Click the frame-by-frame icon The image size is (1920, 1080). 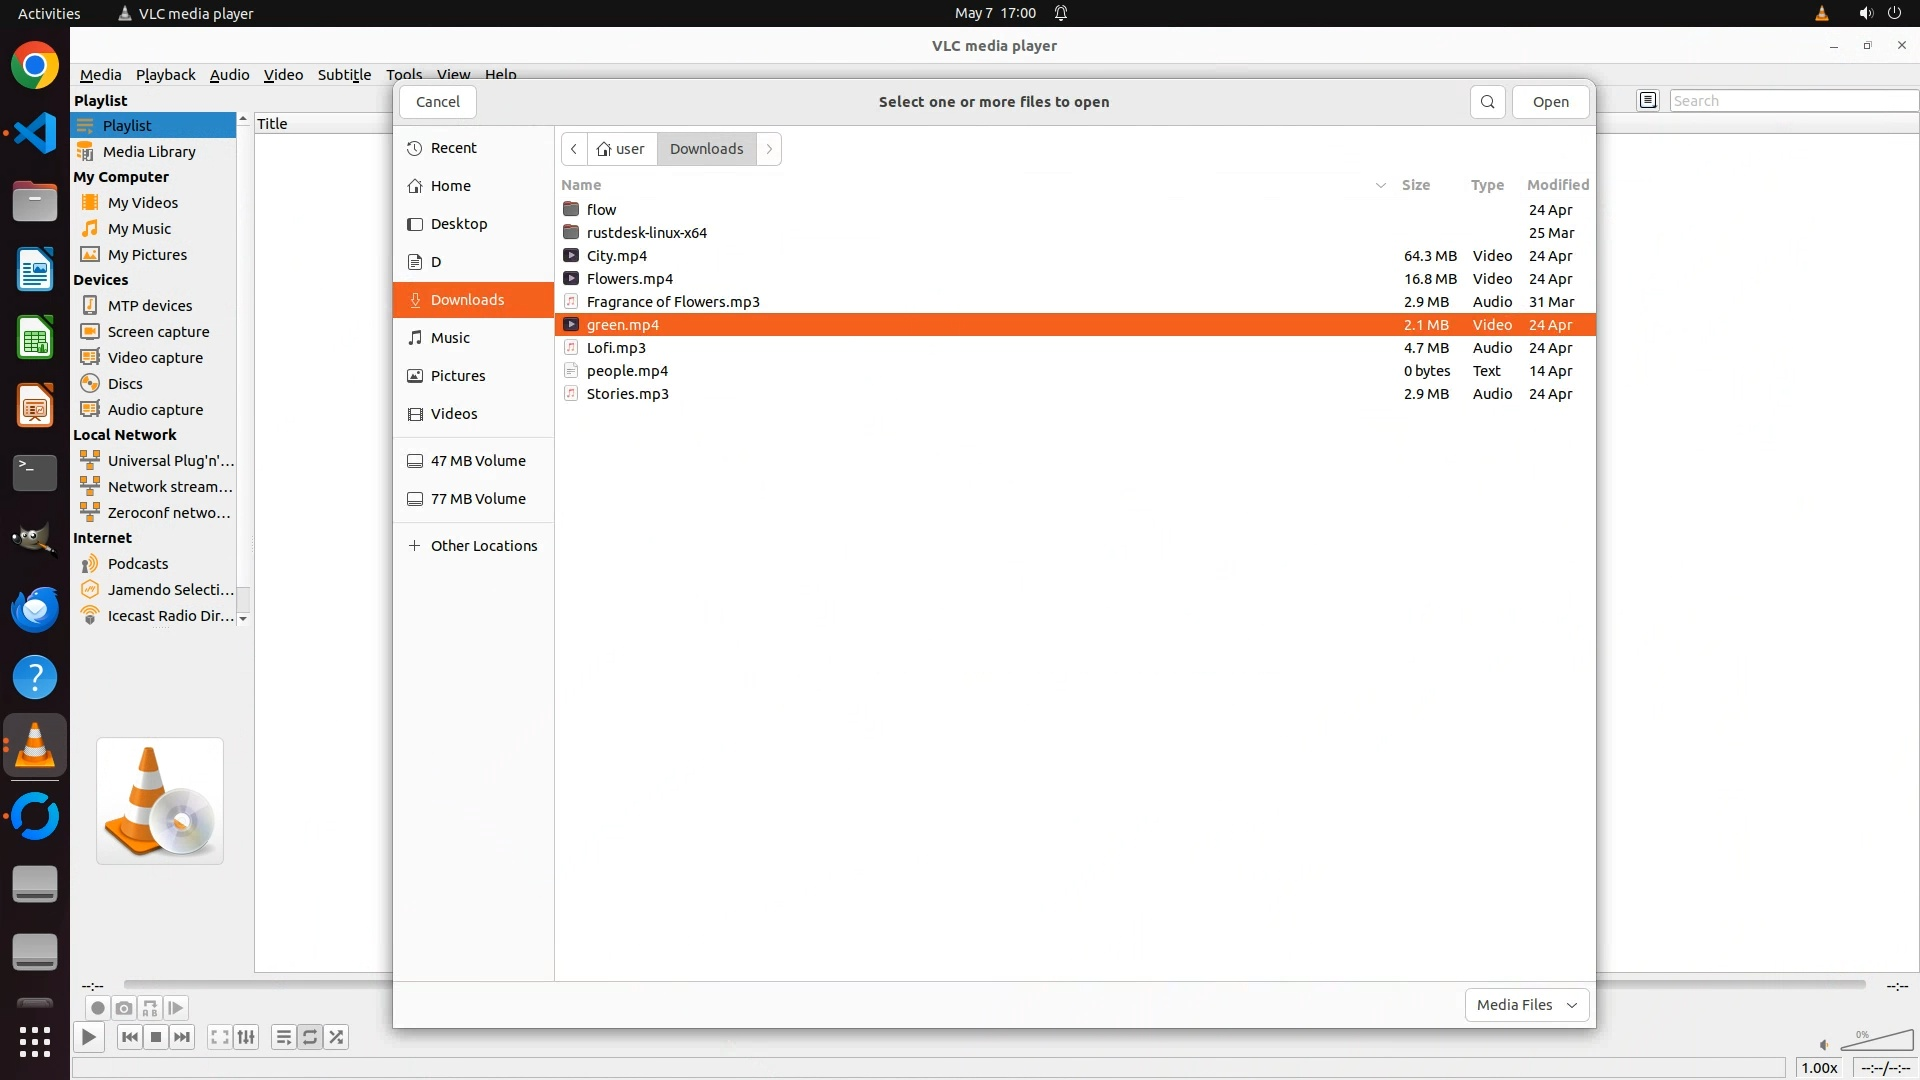click(x=176, y=1008)
